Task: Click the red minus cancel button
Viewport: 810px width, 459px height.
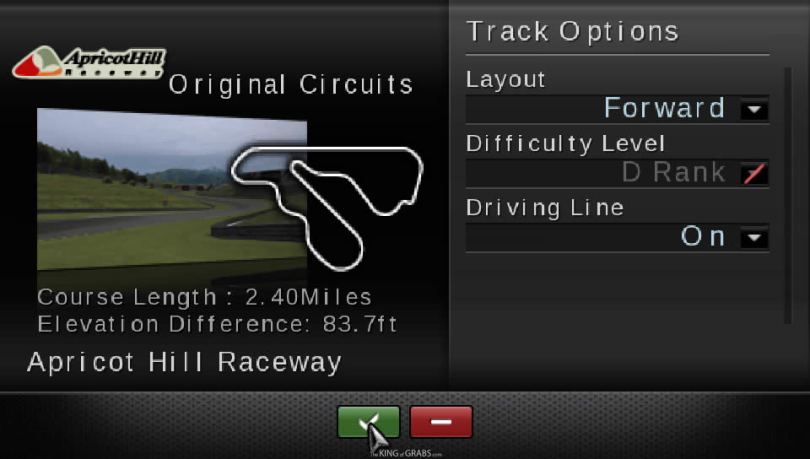Action: click(441, 422)
